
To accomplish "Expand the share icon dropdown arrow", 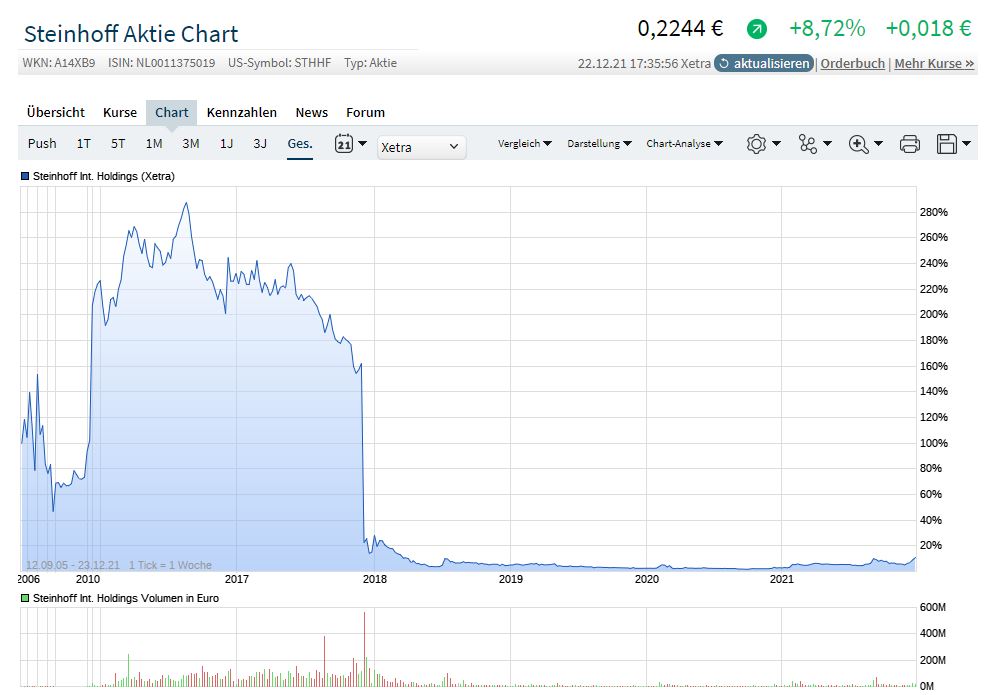I will [x=828, y=144].
